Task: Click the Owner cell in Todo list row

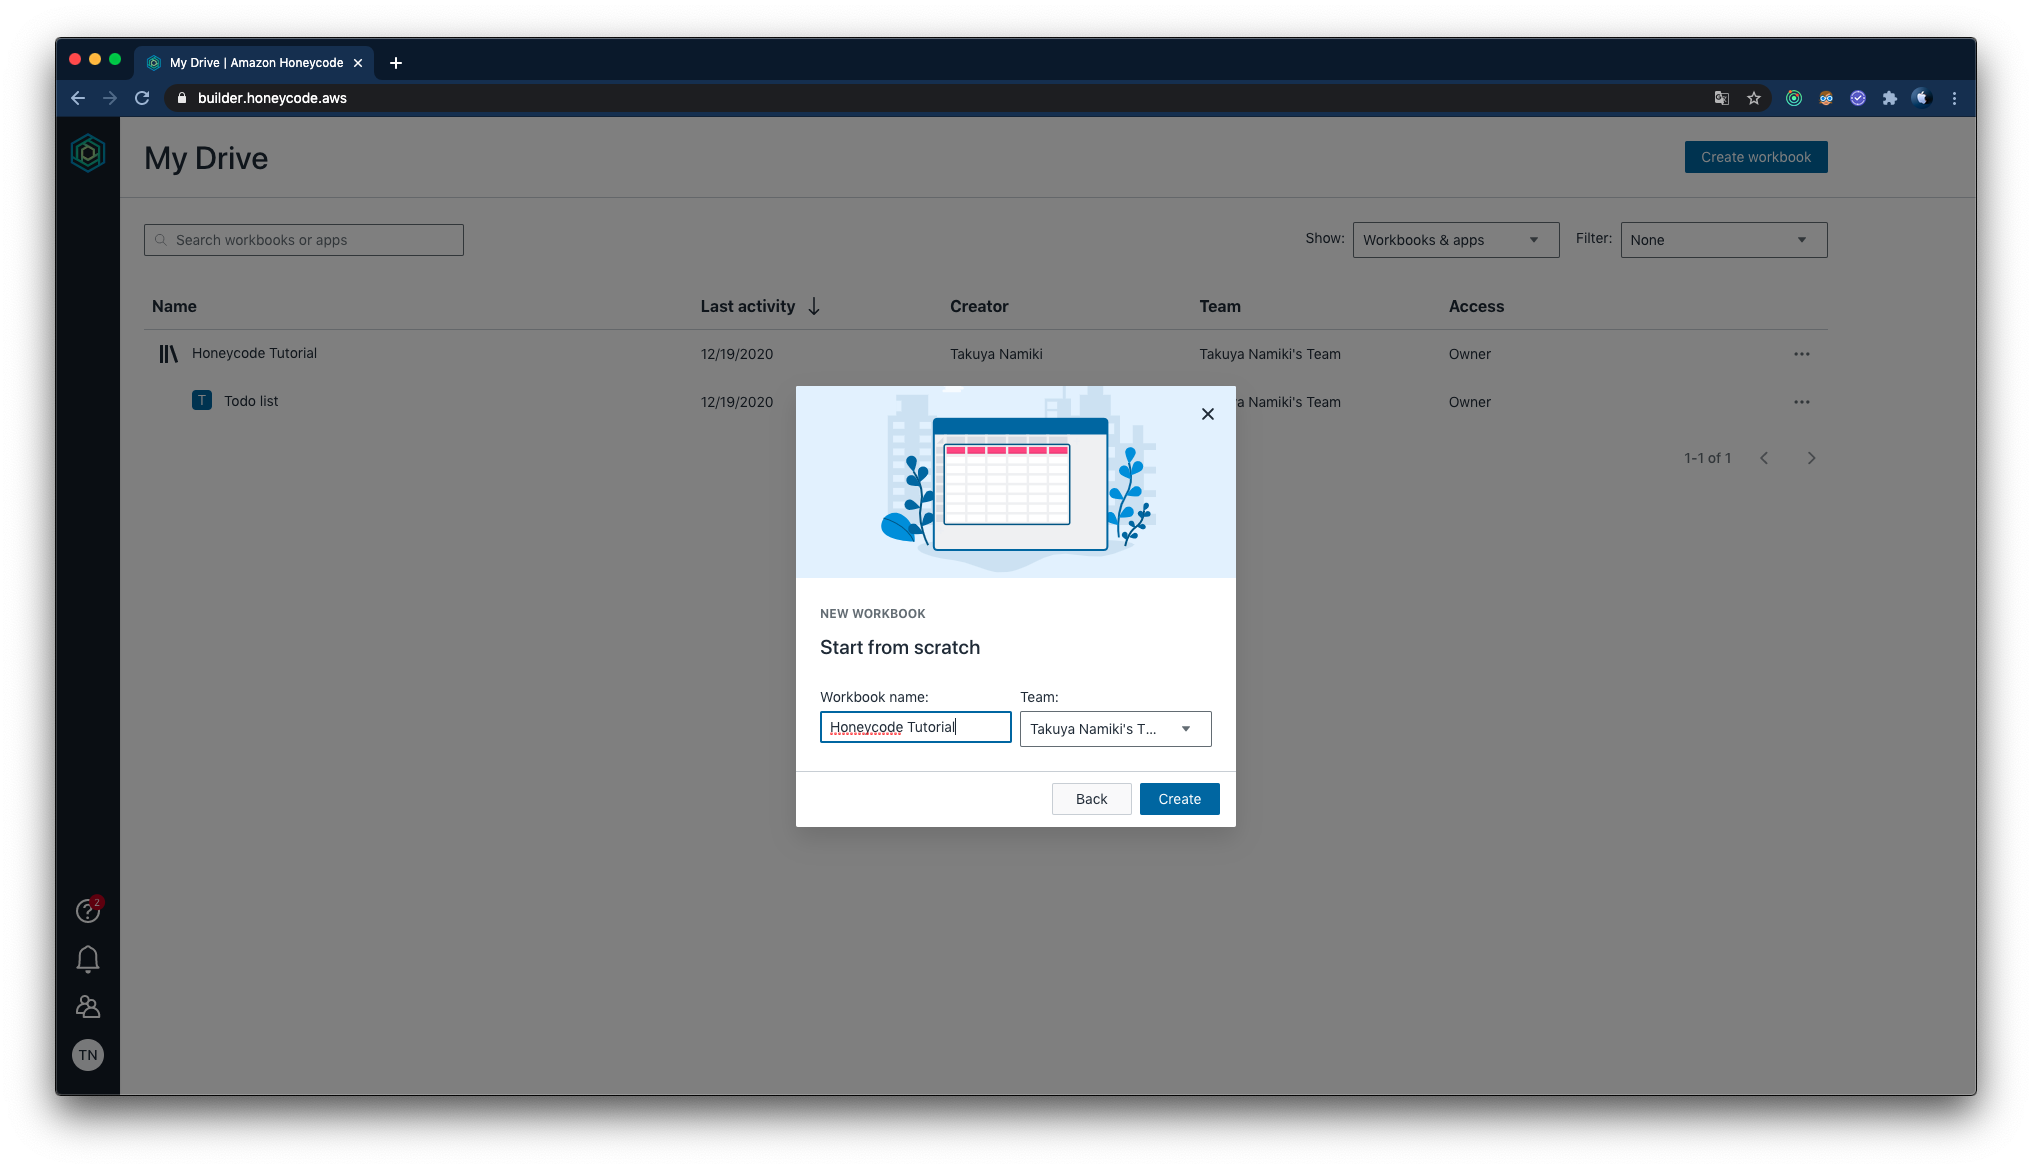Action: tap(1470, 402)
